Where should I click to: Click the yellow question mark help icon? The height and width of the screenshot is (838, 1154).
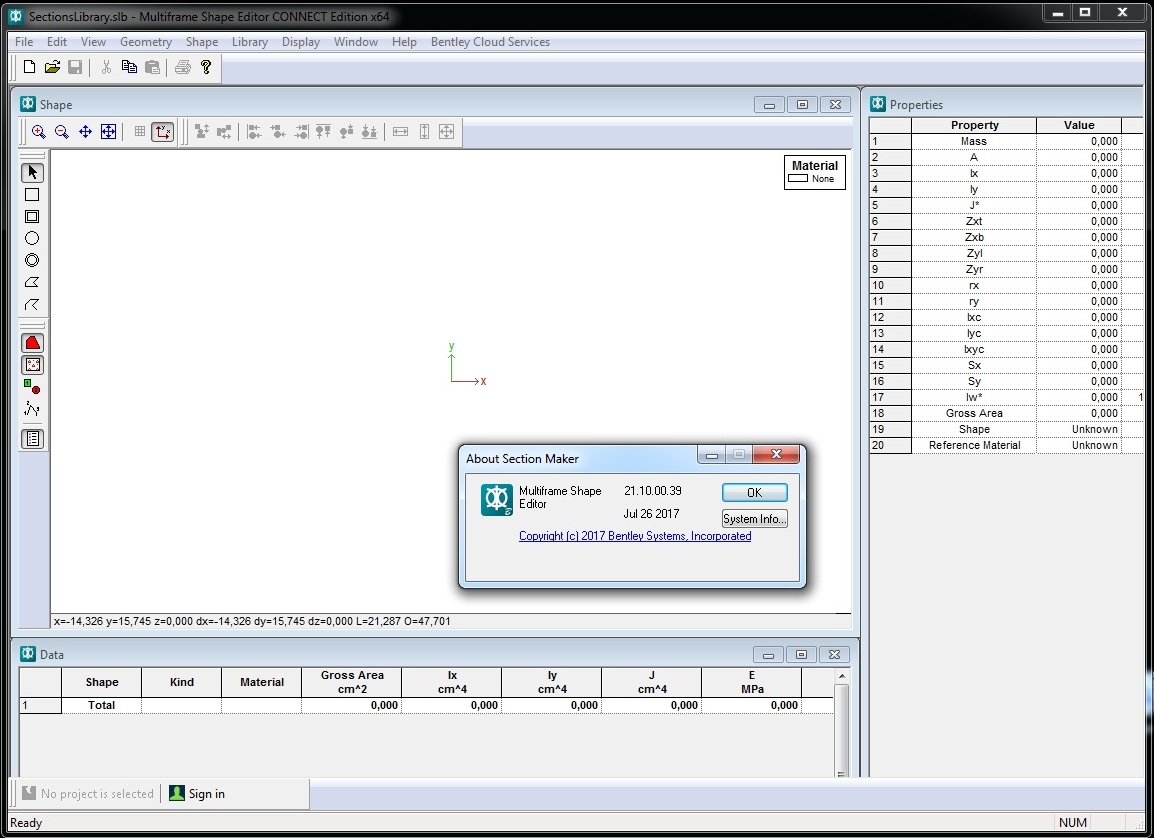206,67
